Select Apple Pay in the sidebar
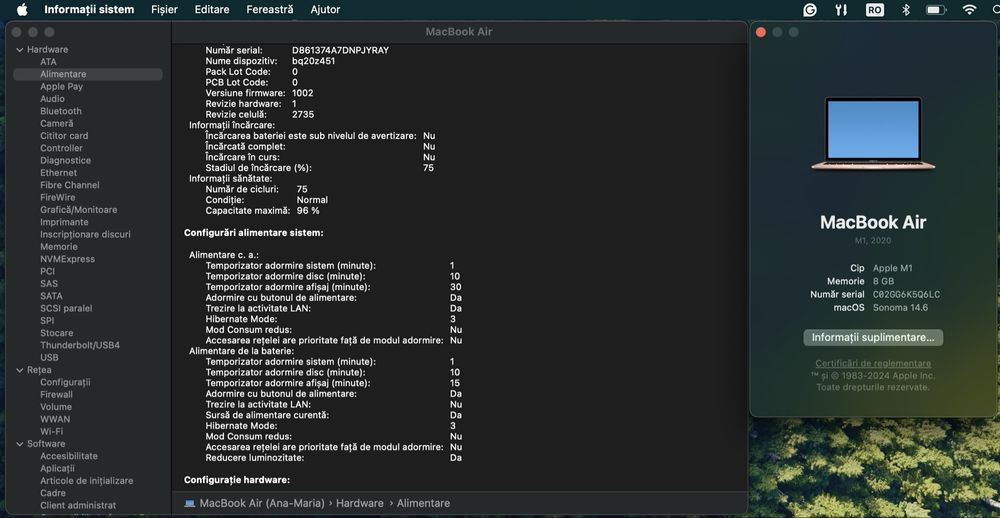1000x518 pixels. 61,87
